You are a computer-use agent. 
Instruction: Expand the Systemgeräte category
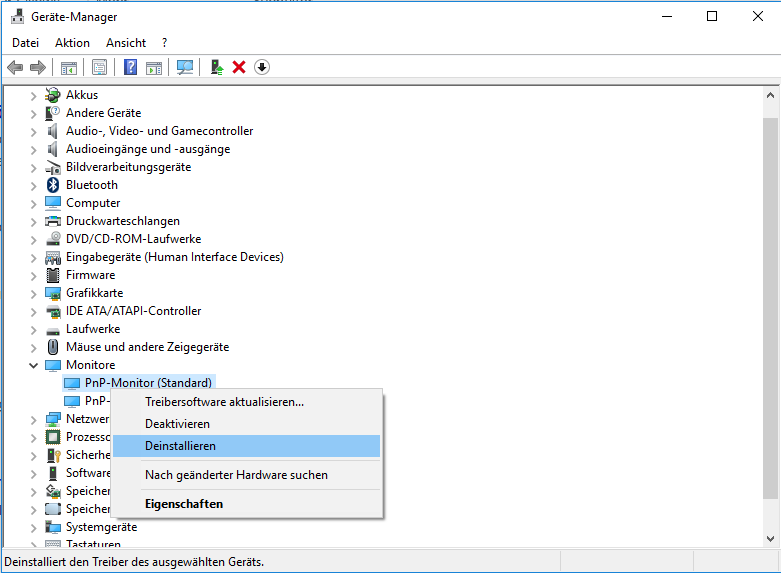[33, 528]
